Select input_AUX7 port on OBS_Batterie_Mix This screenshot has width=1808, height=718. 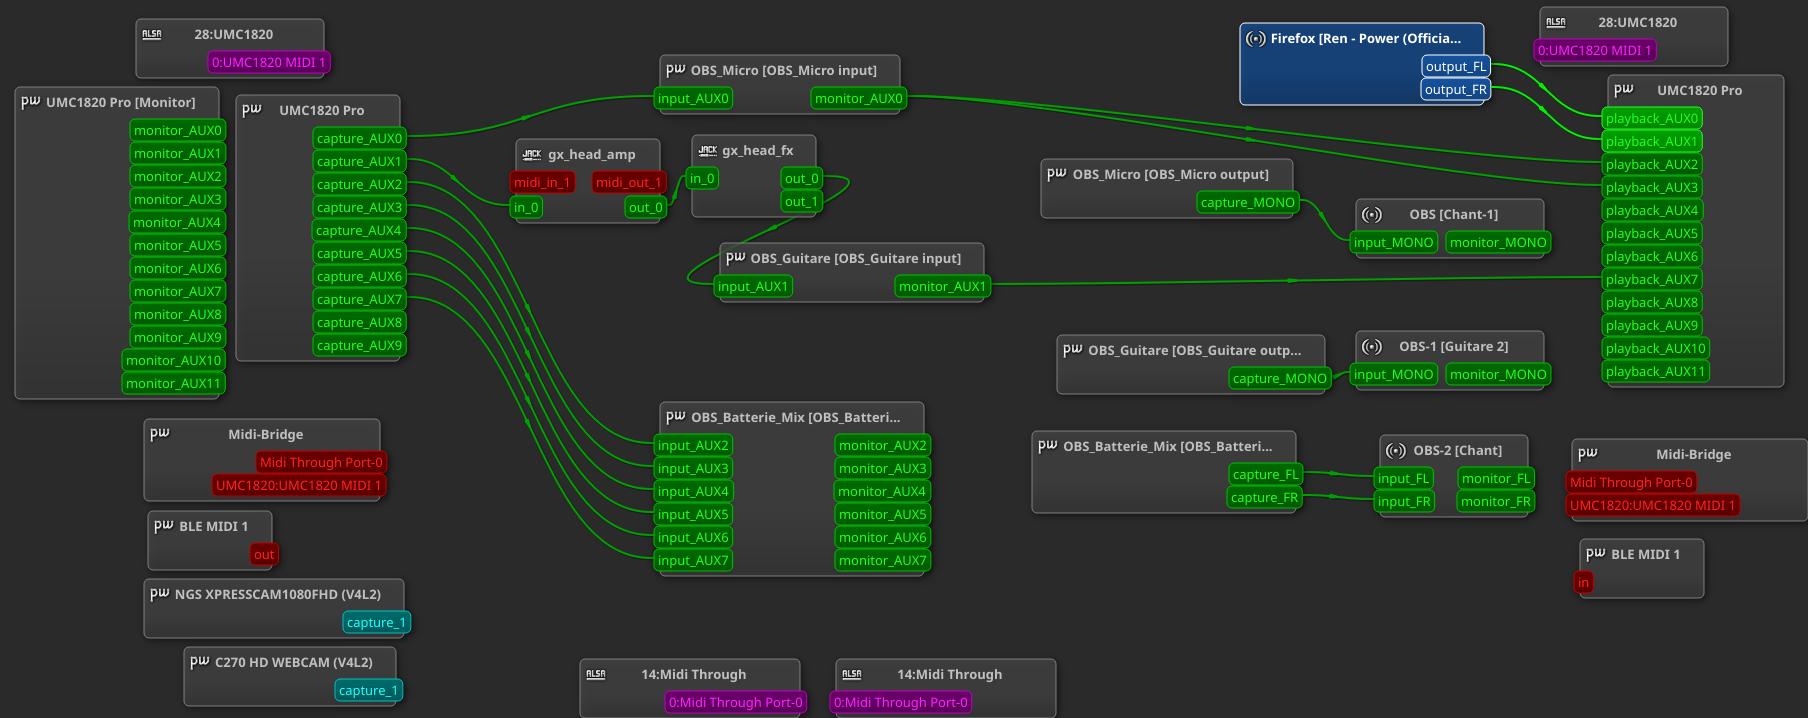tap(693, 560)
